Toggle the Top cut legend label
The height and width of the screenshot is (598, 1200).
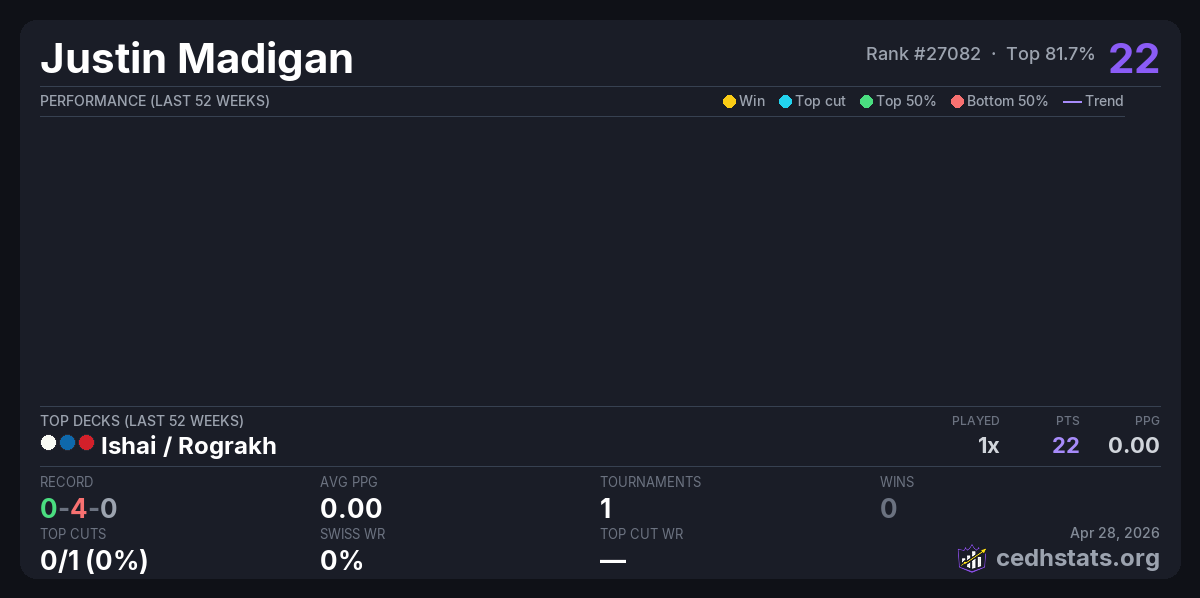(820, 101)
